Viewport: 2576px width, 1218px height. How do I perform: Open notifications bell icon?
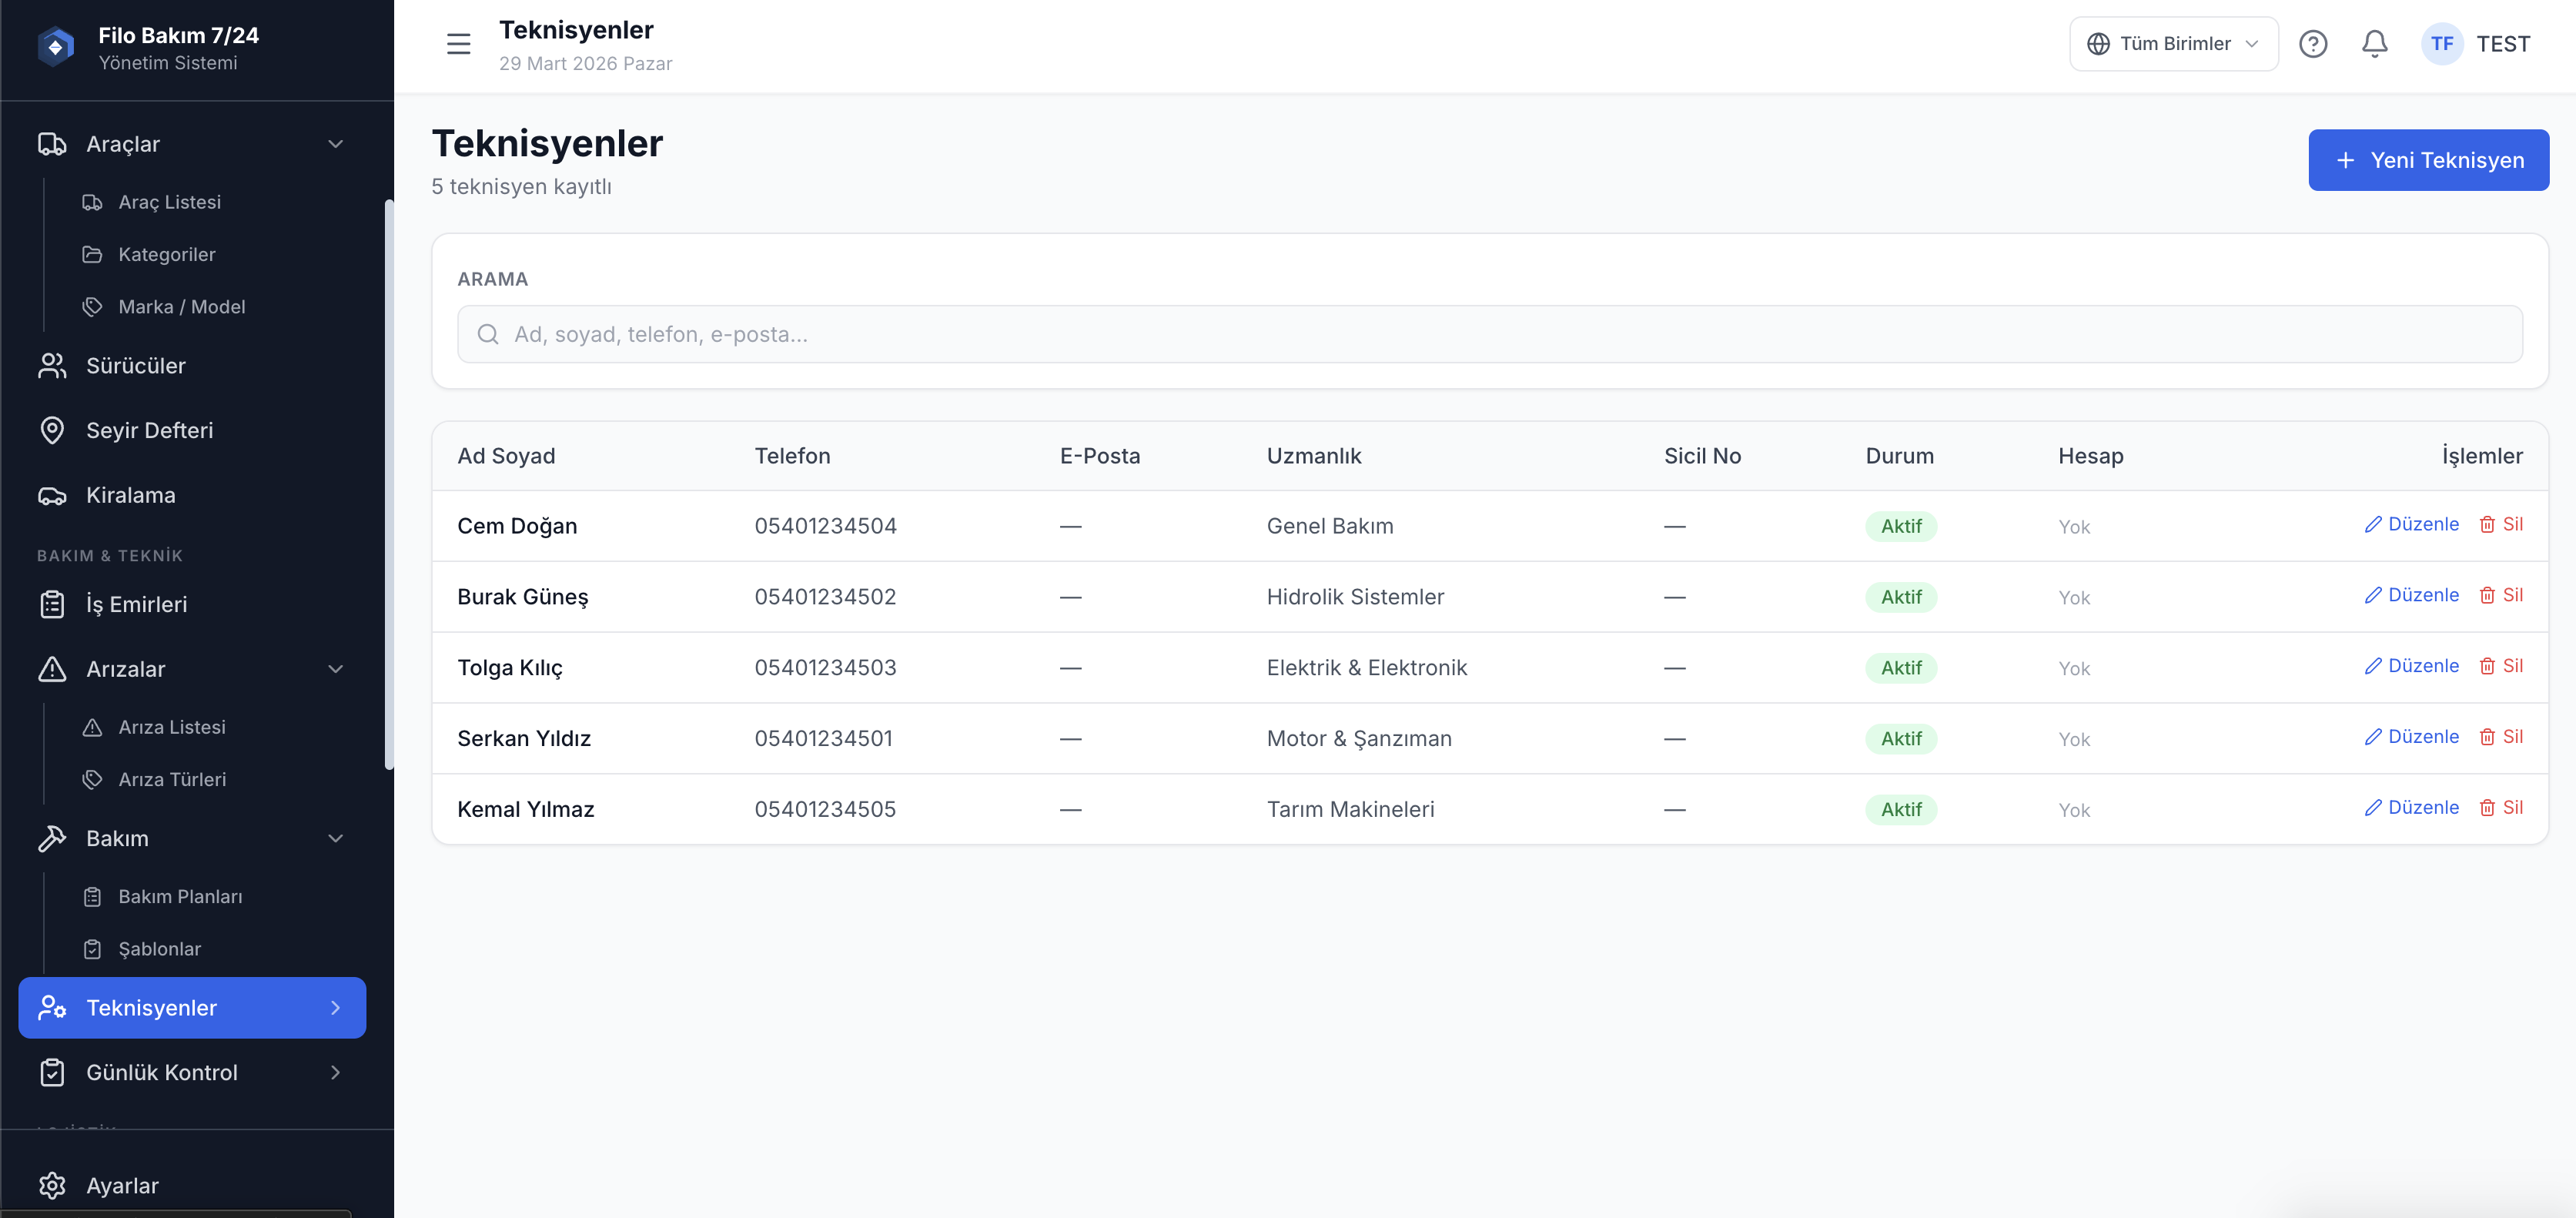coord(2374,44)
